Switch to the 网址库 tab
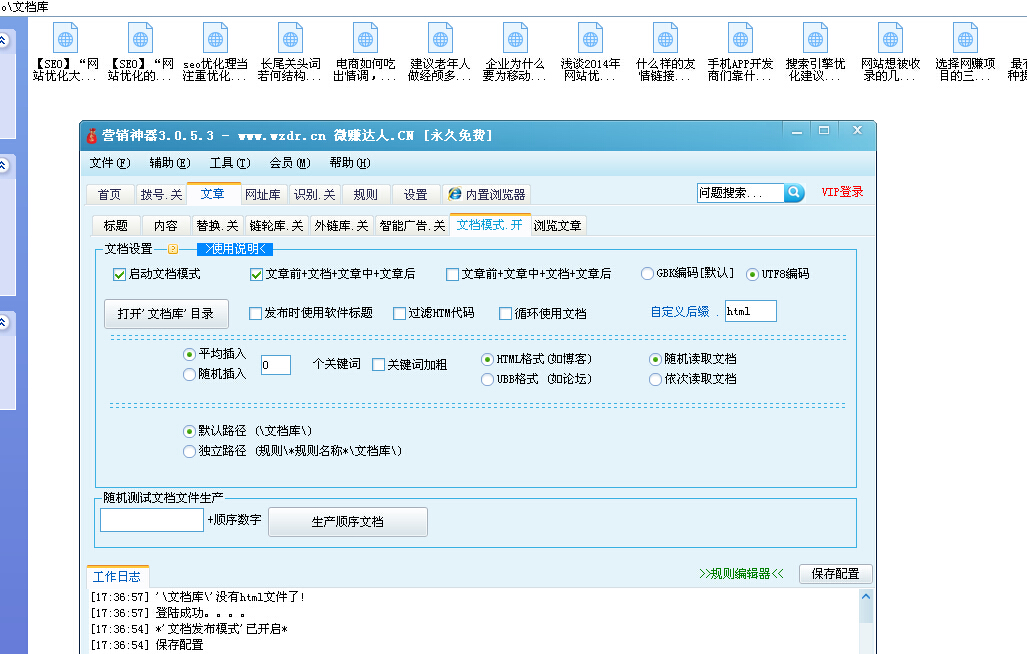Image resolution: width=1027 pixels, height=654 pixels. pyautogui.click(x=265, y=194)
